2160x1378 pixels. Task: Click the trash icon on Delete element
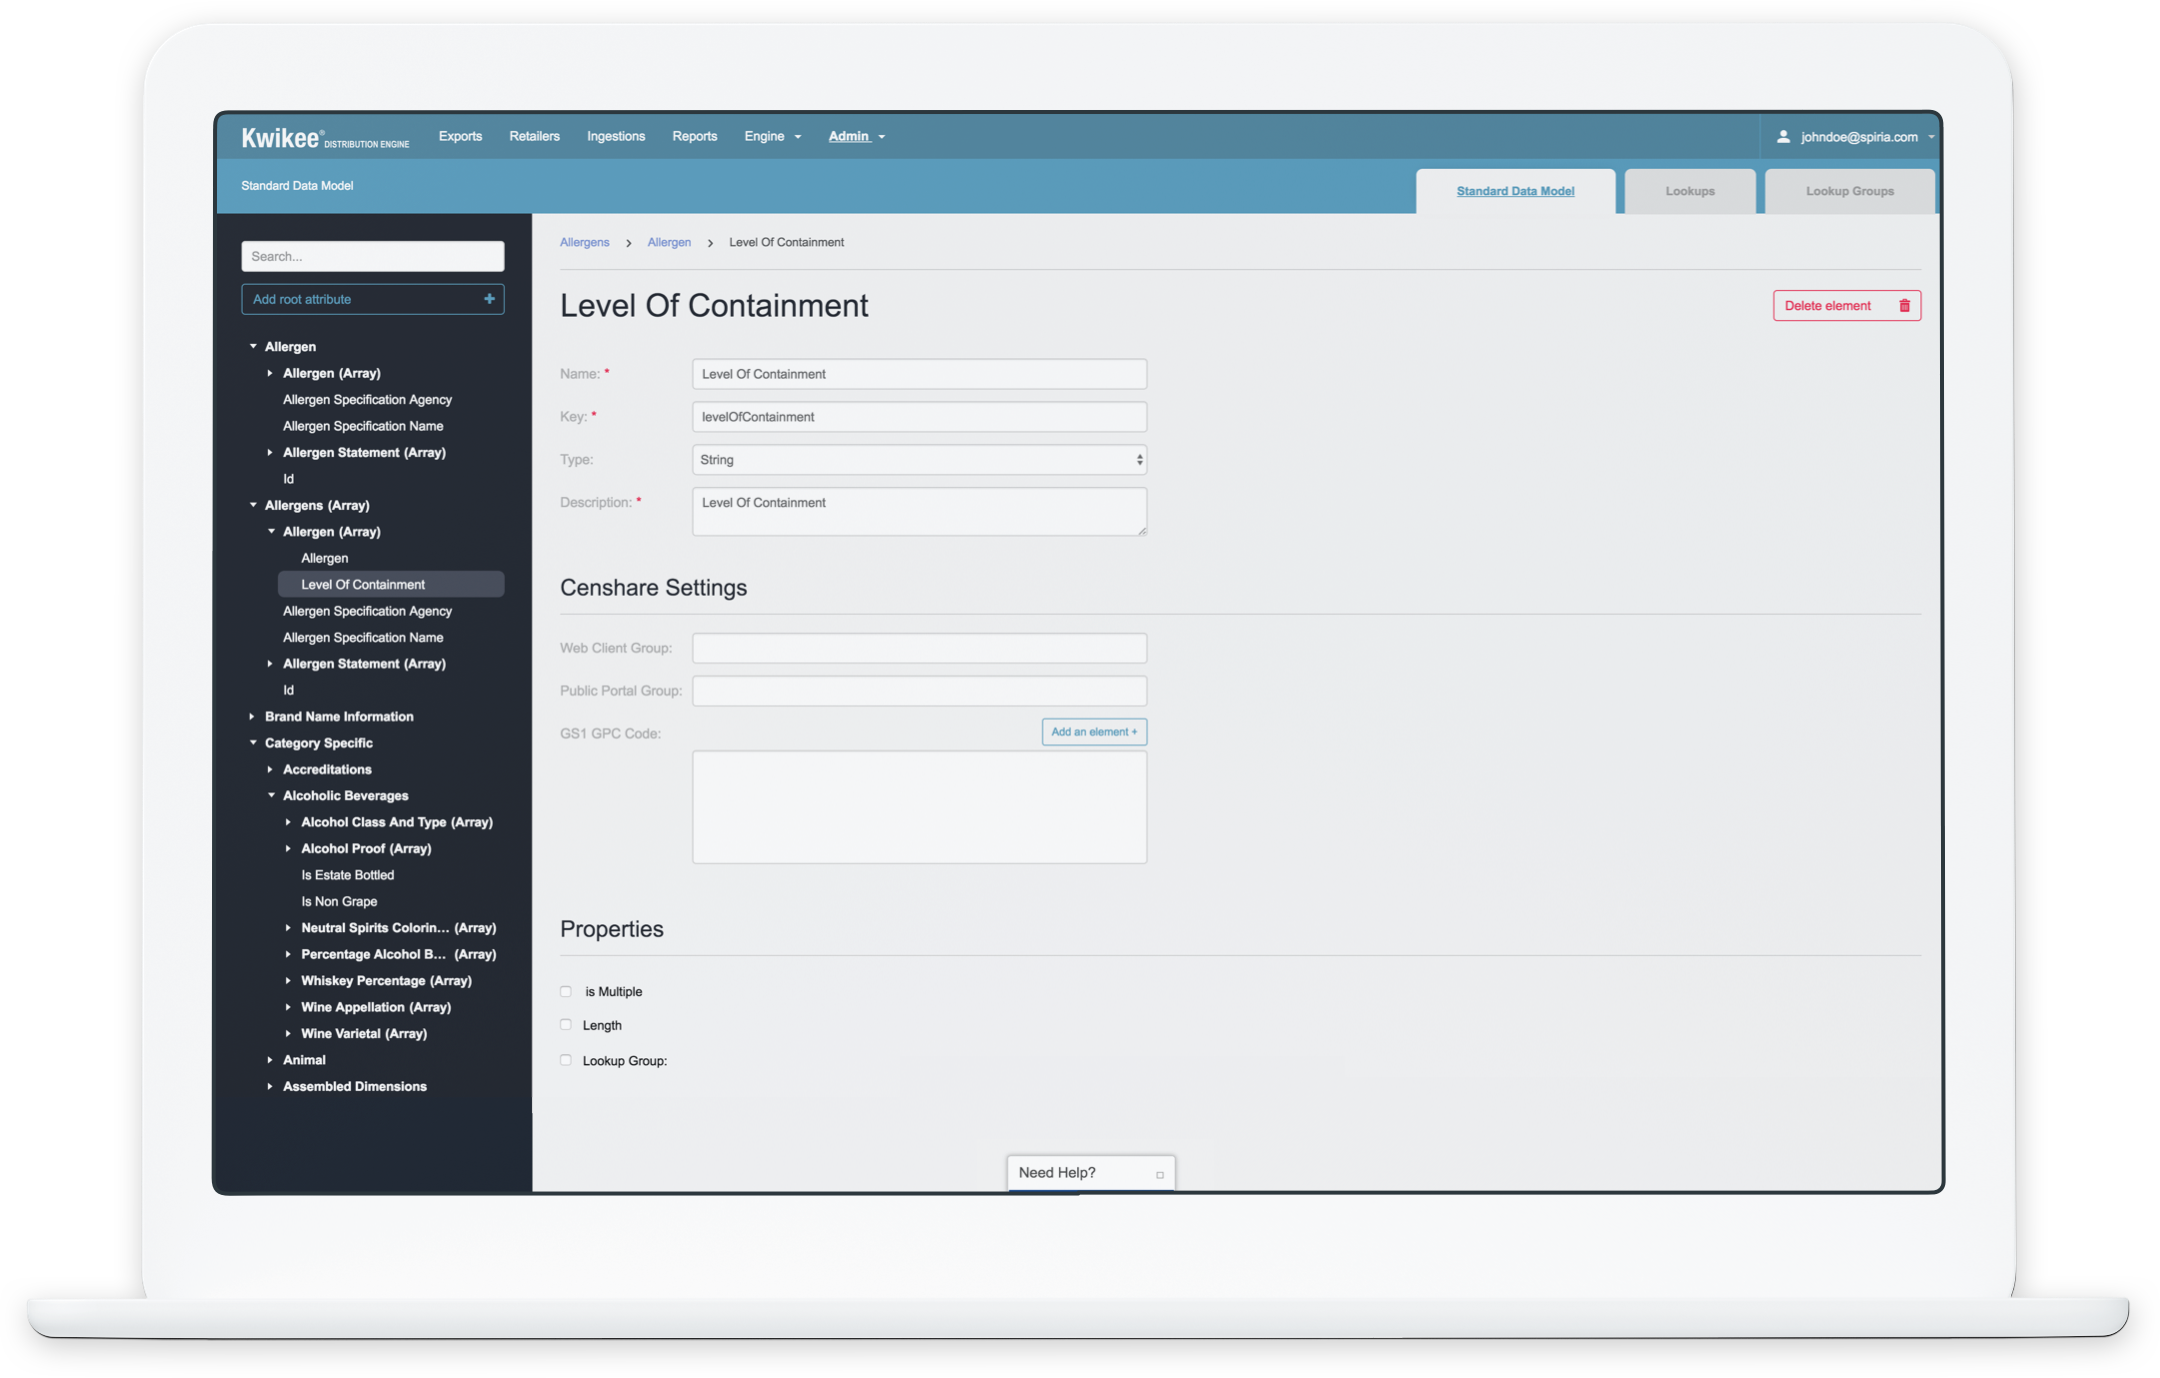(1904, 306)
